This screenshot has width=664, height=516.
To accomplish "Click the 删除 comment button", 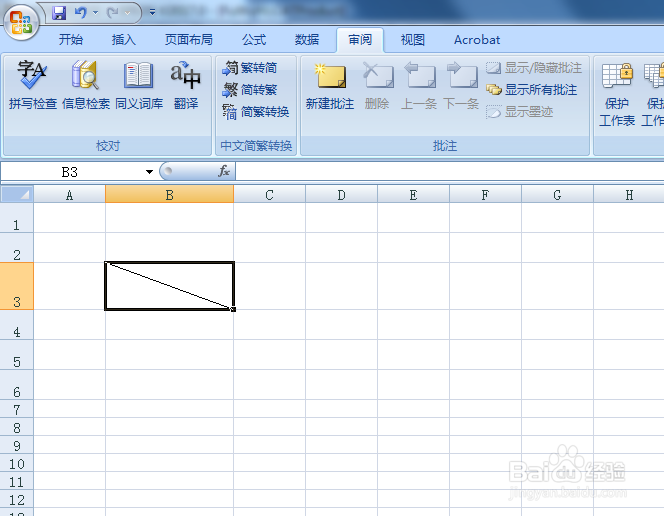I will click(x=377, y=87).
